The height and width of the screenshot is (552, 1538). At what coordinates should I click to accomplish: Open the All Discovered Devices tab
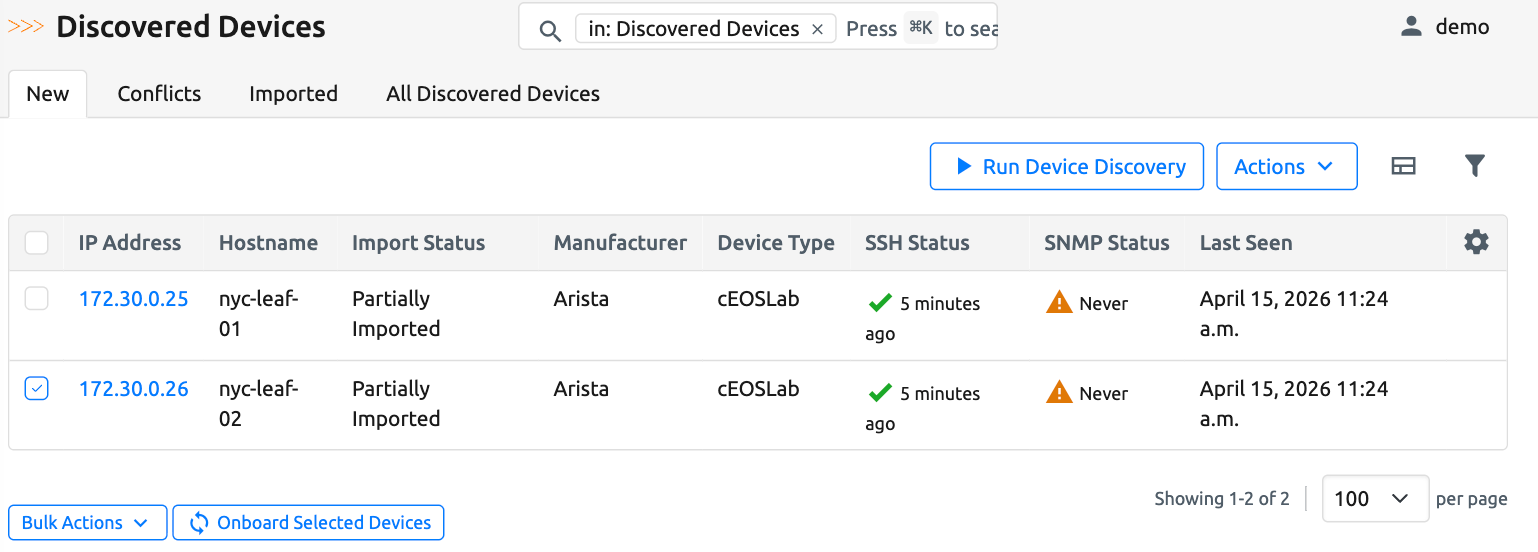tap(493, 94)
